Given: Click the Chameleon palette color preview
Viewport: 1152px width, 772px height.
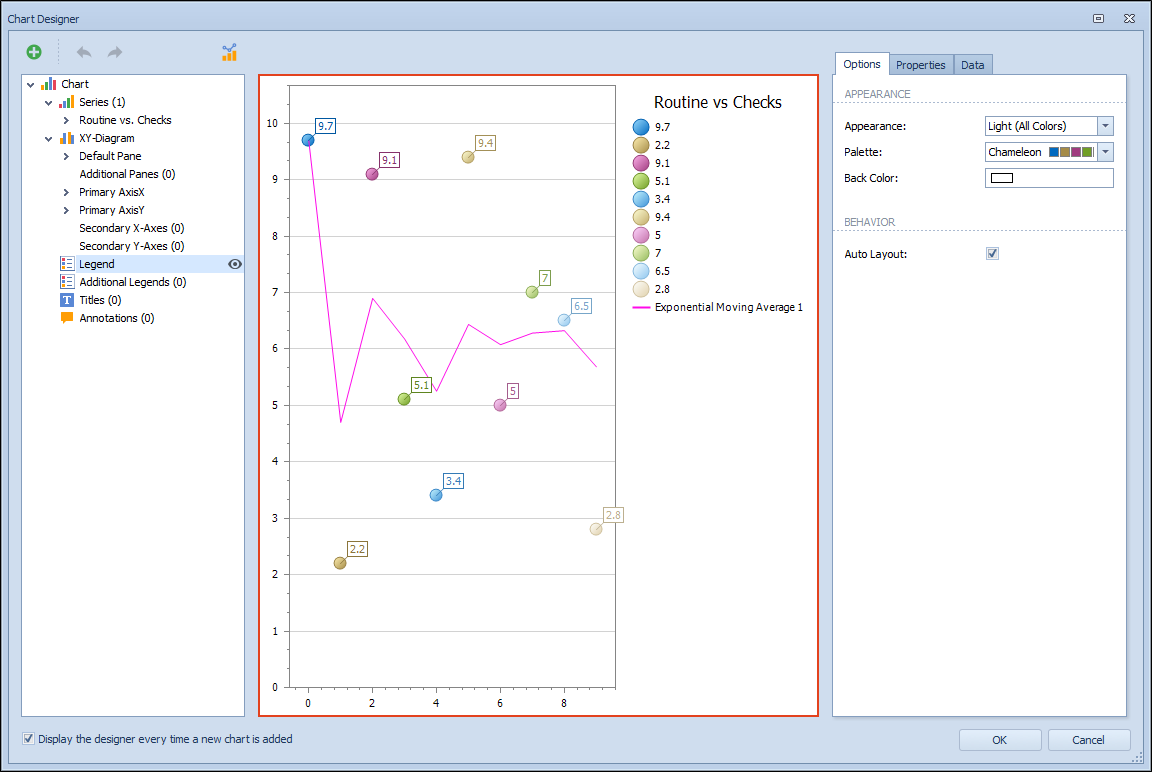Looking at the screenshot, I should pyautogui.click(x=1071, y=152).
